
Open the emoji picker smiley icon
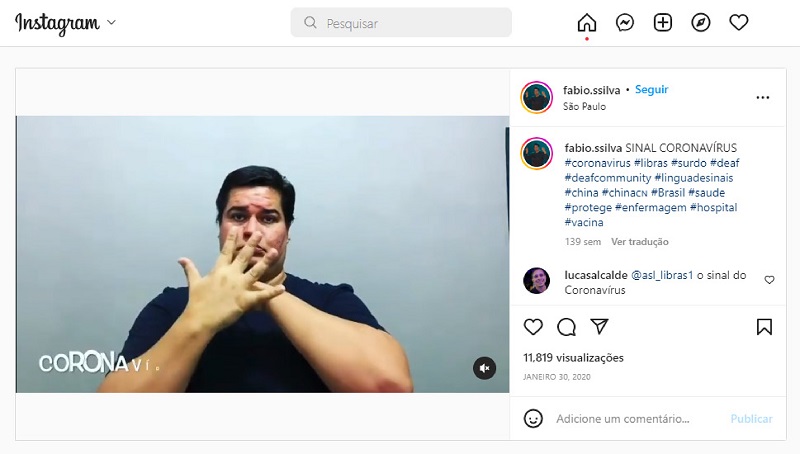[x=533, y=419]
